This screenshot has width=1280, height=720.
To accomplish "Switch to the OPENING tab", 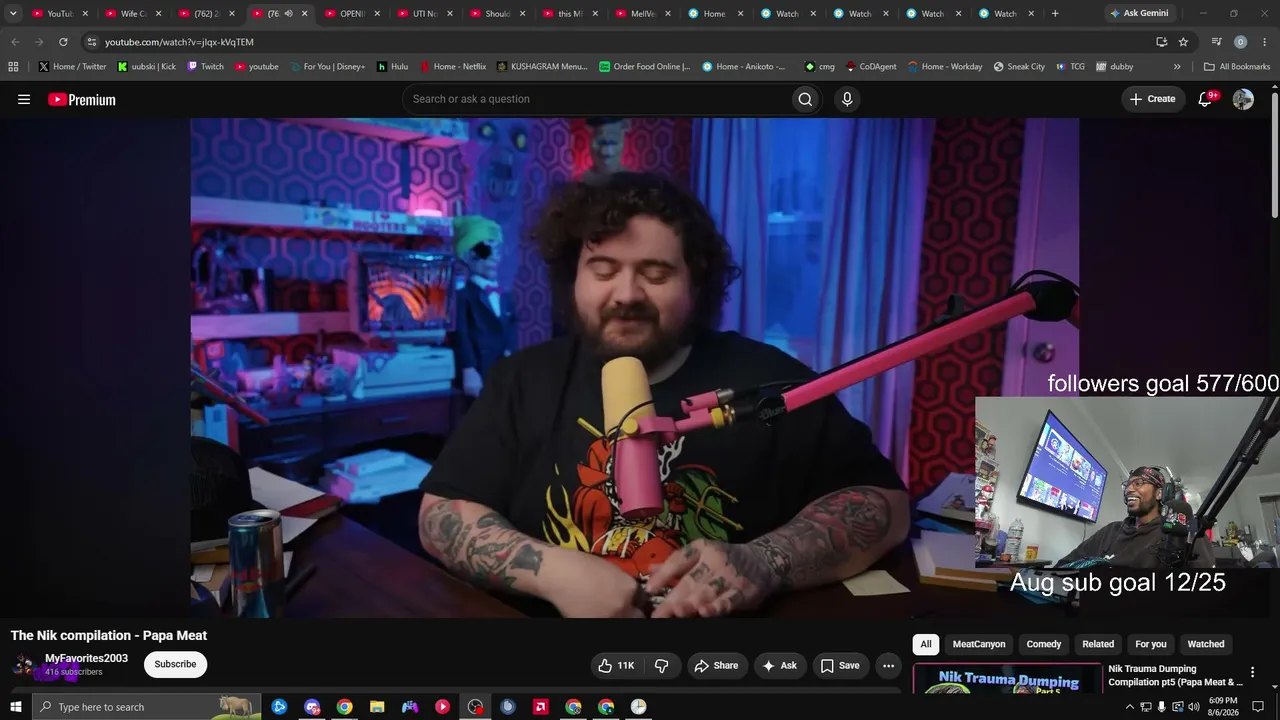I will tap(352, 14).
